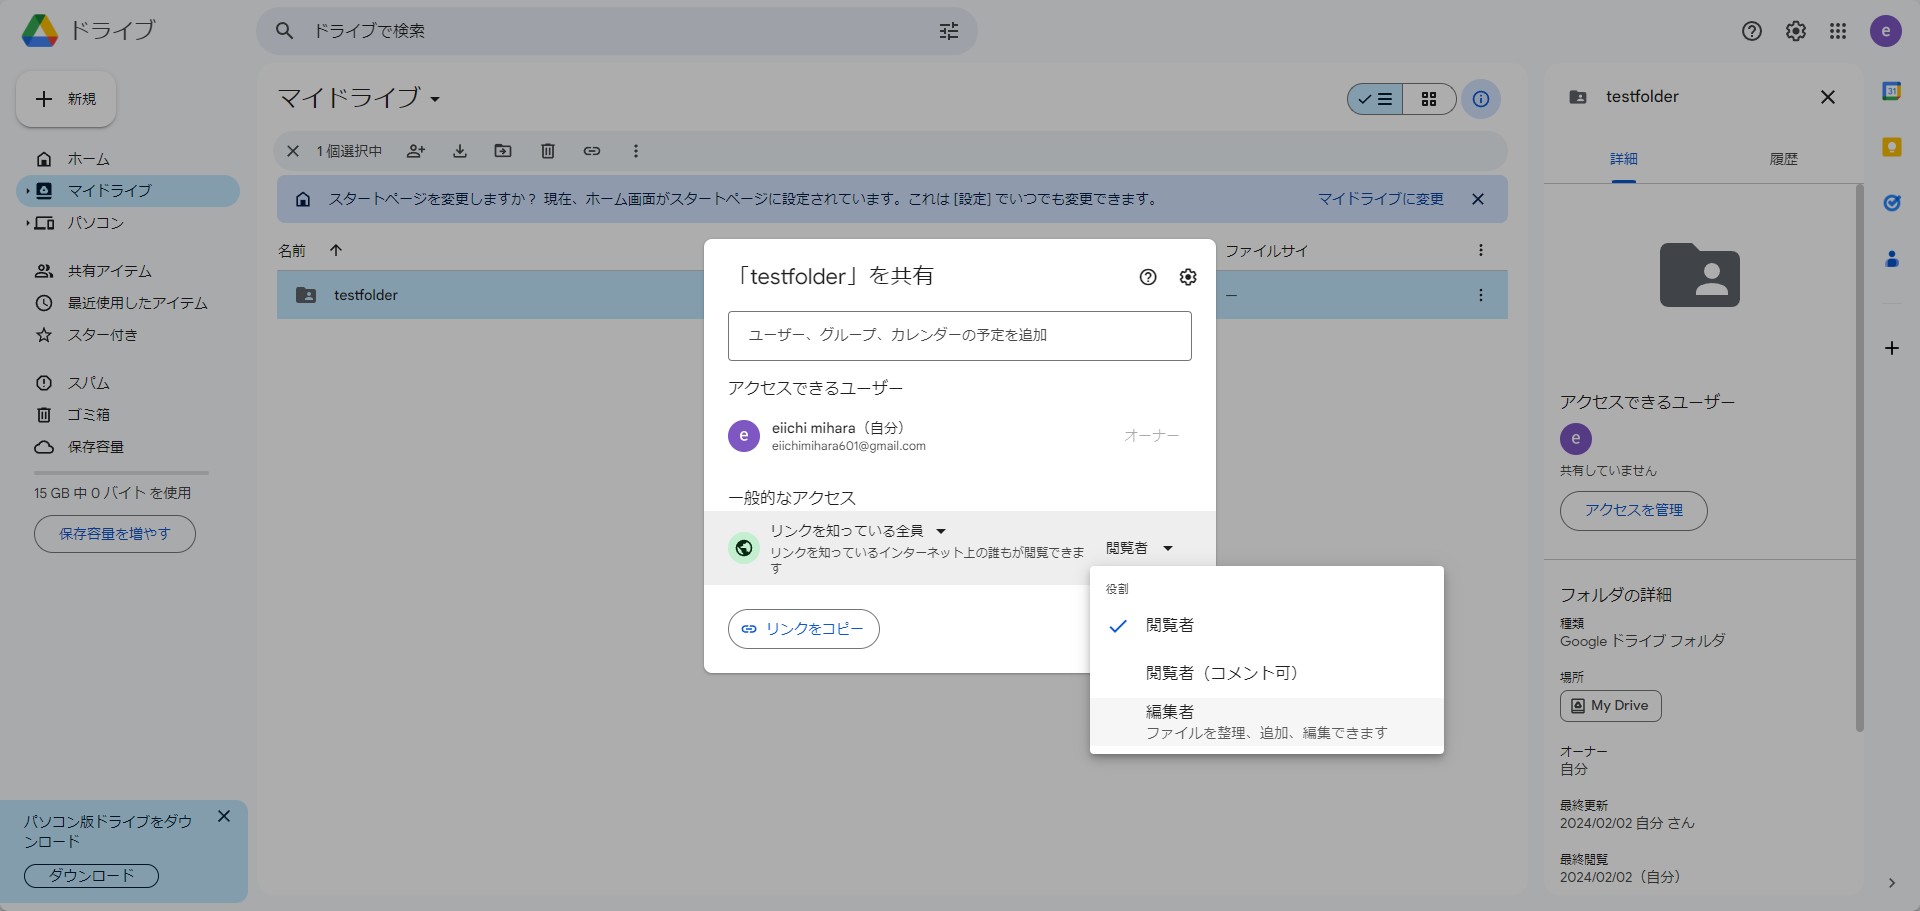Image resolution: width=1920 pixels, height=911 pixels.
Task: Select 閲覧者（コメント可）role option
Action: (1266, 673)
